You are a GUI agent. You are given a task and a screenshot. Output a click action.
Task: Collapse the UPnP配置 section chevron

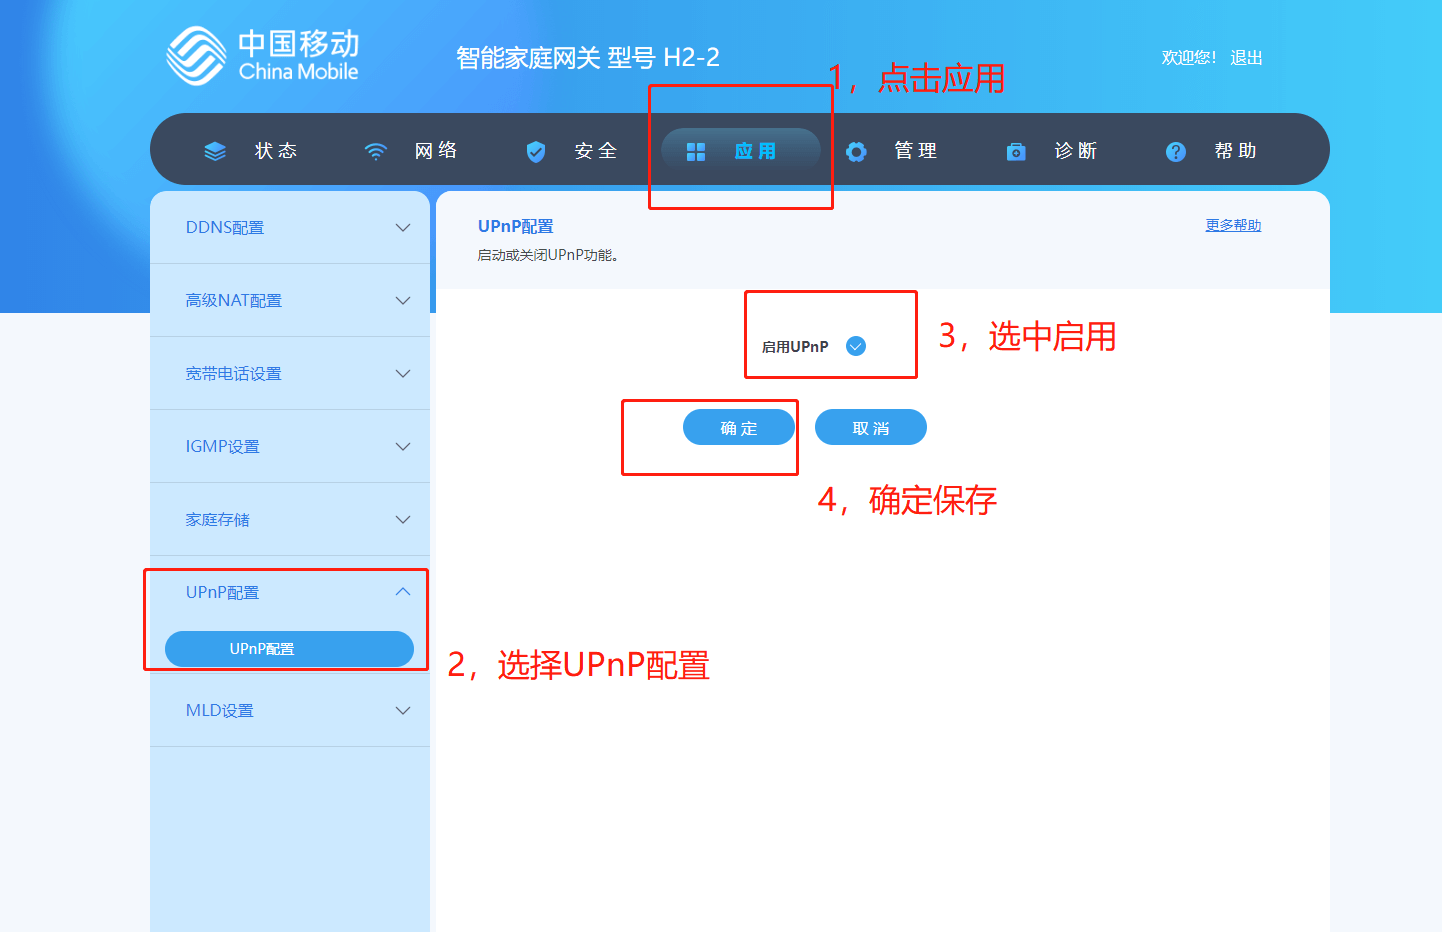pos(403,591)
